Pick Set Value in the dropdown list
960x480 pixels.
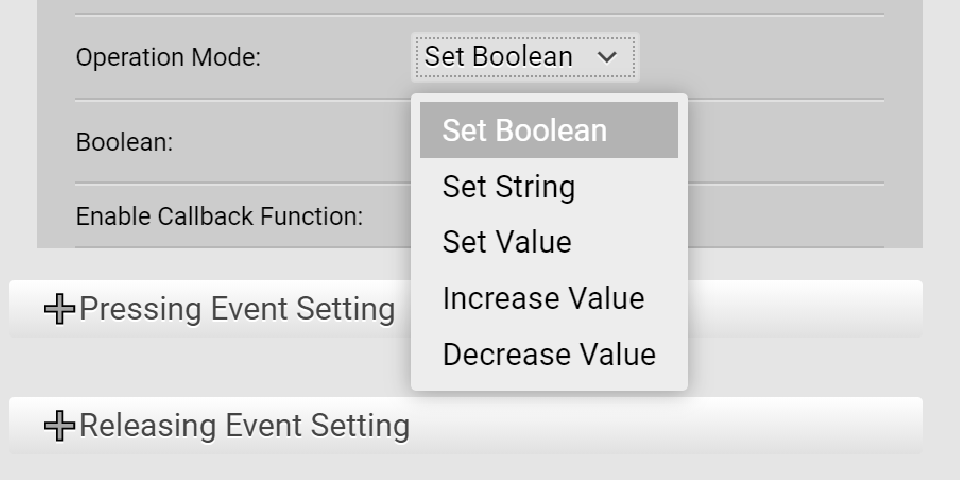point(507,243)
